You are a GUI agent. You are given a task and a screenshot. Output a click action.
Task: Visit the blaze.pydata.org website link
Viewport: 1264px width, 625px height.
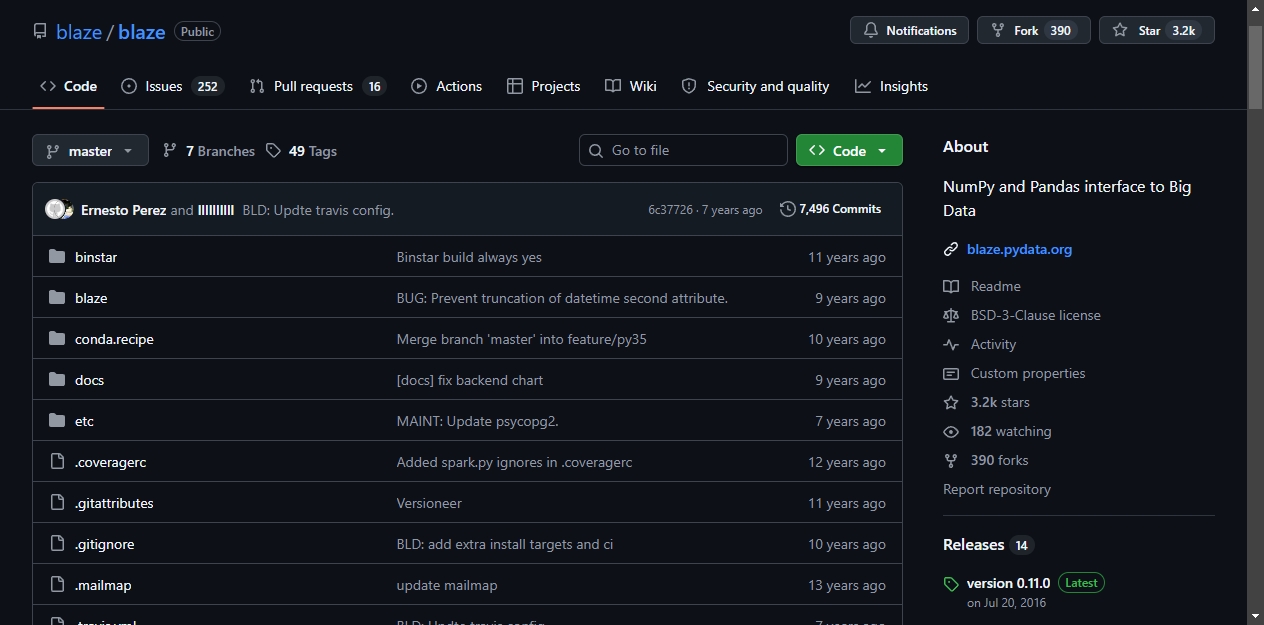(x=1019, y=249)
